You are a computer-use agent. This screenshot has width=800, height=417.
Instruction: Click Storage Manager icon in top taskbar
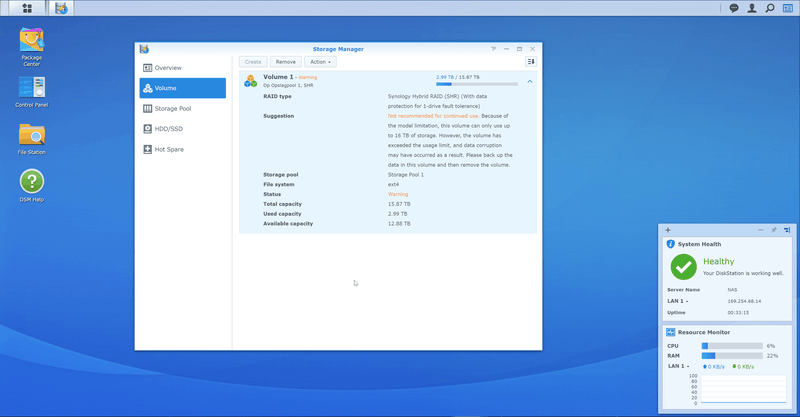61,8
